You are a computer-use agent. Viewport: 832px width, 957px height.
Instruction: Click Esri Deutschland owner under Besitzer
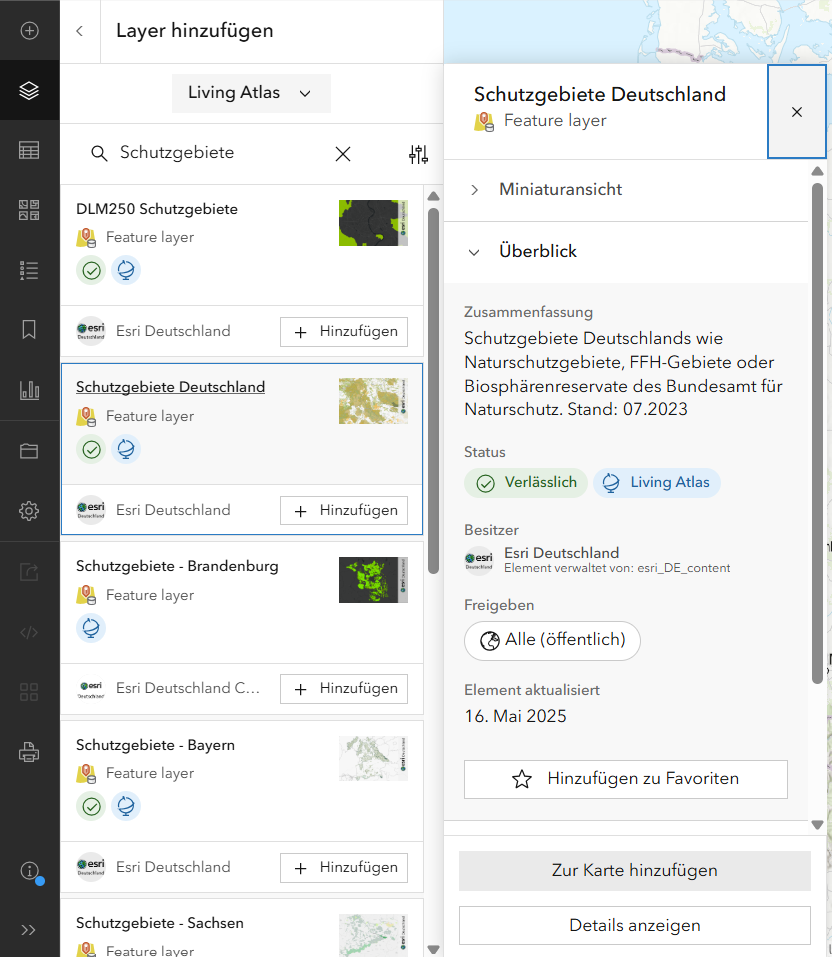[x=561, y=553]
